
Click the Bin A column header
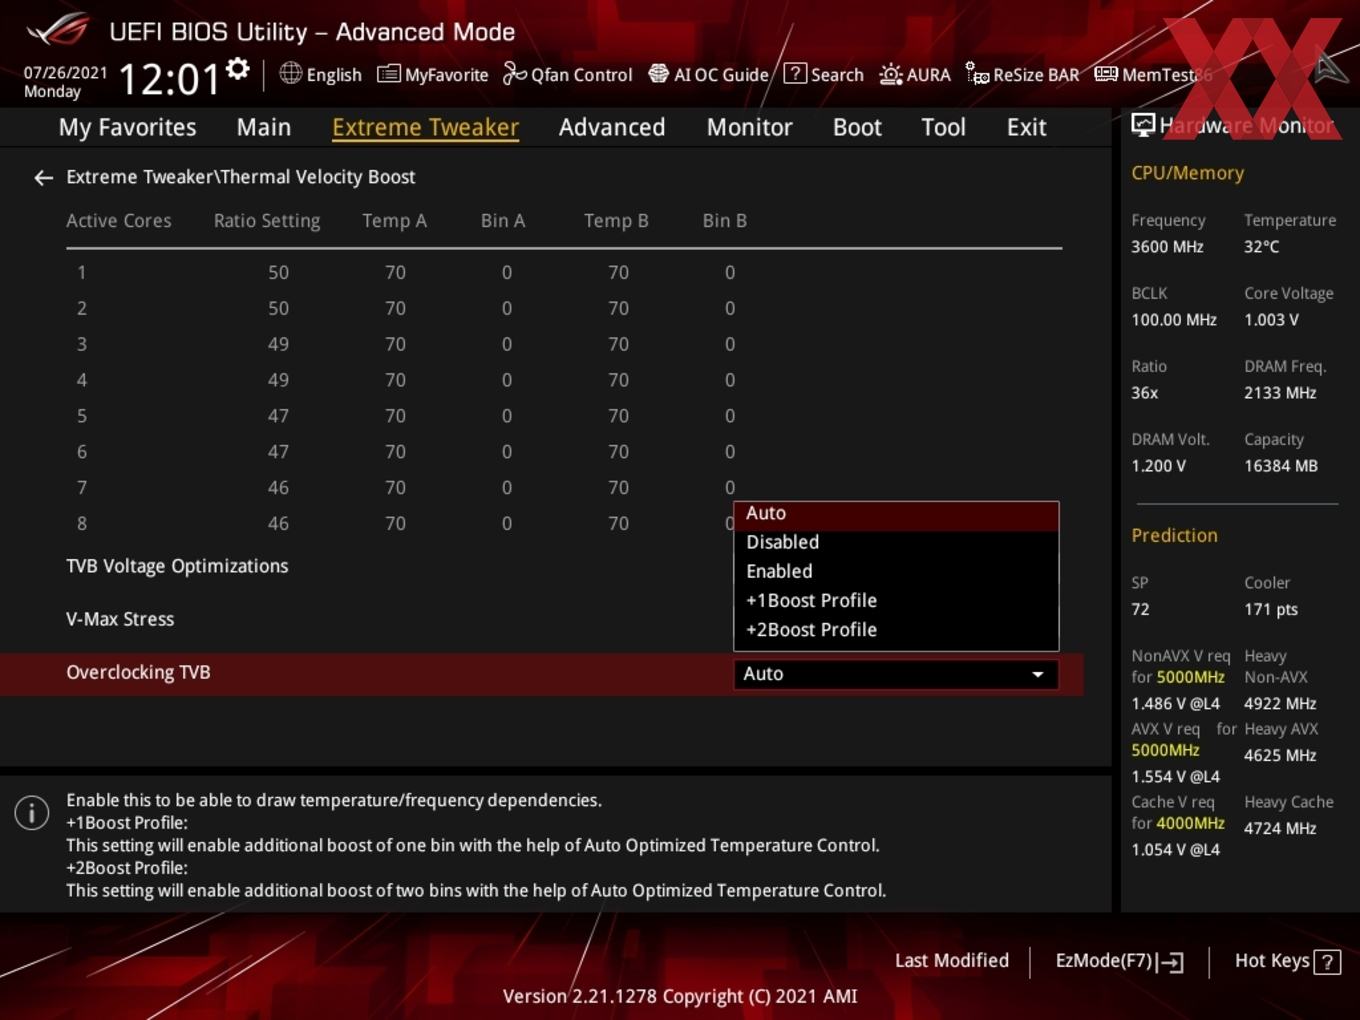[503, 221]
